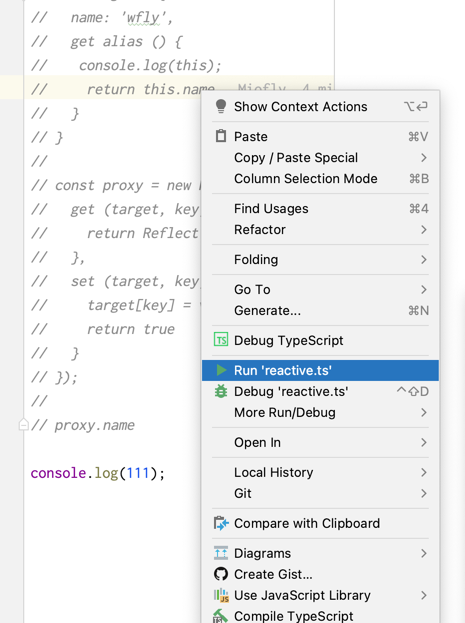
Task: Open Use JavaScript Library
Action: (320, 595)
